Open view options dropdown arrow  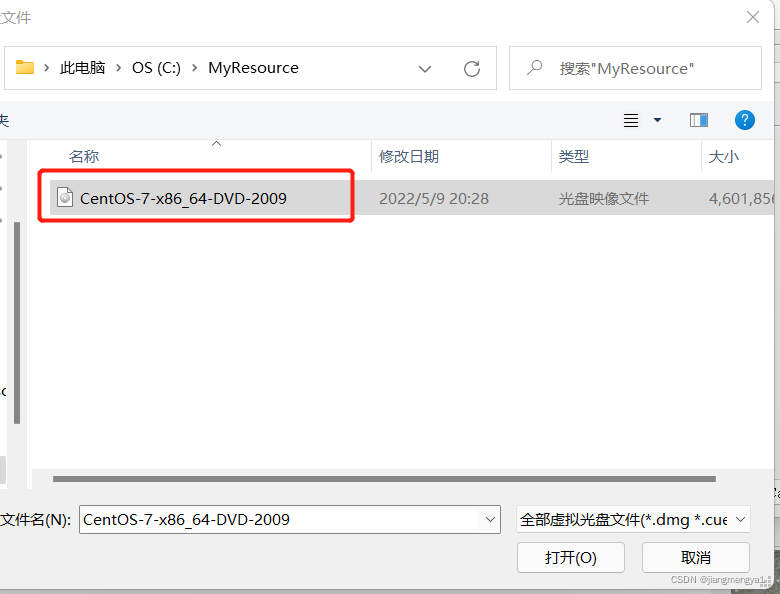pyautogui.click(x=657, y=120)
